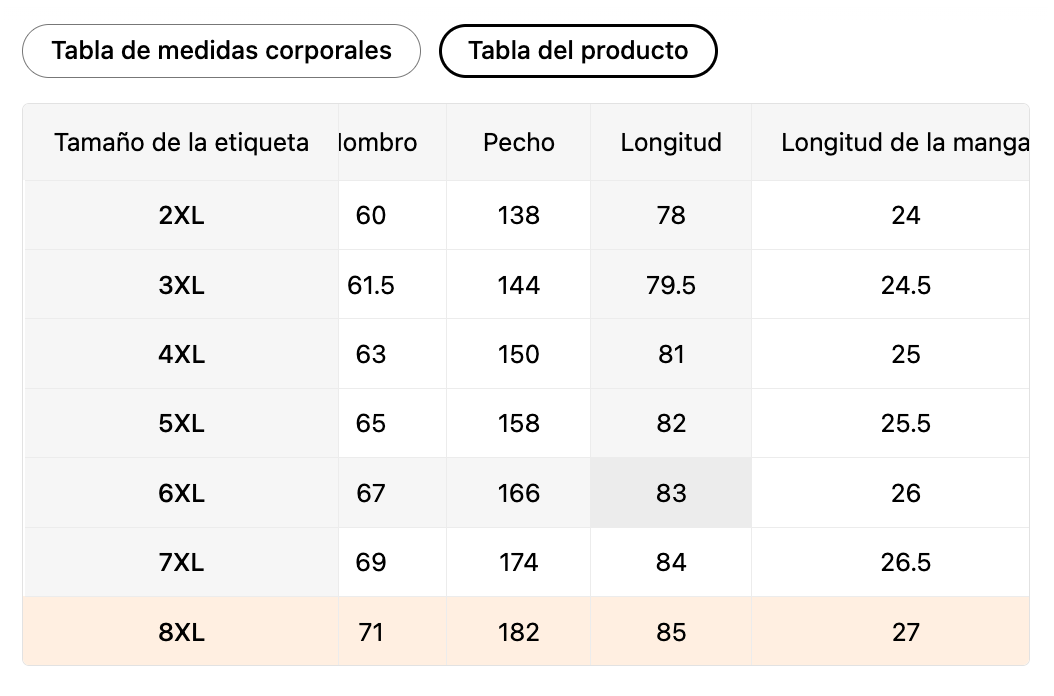
Task: Select the 6XL size row label
Action: (181, 494)
